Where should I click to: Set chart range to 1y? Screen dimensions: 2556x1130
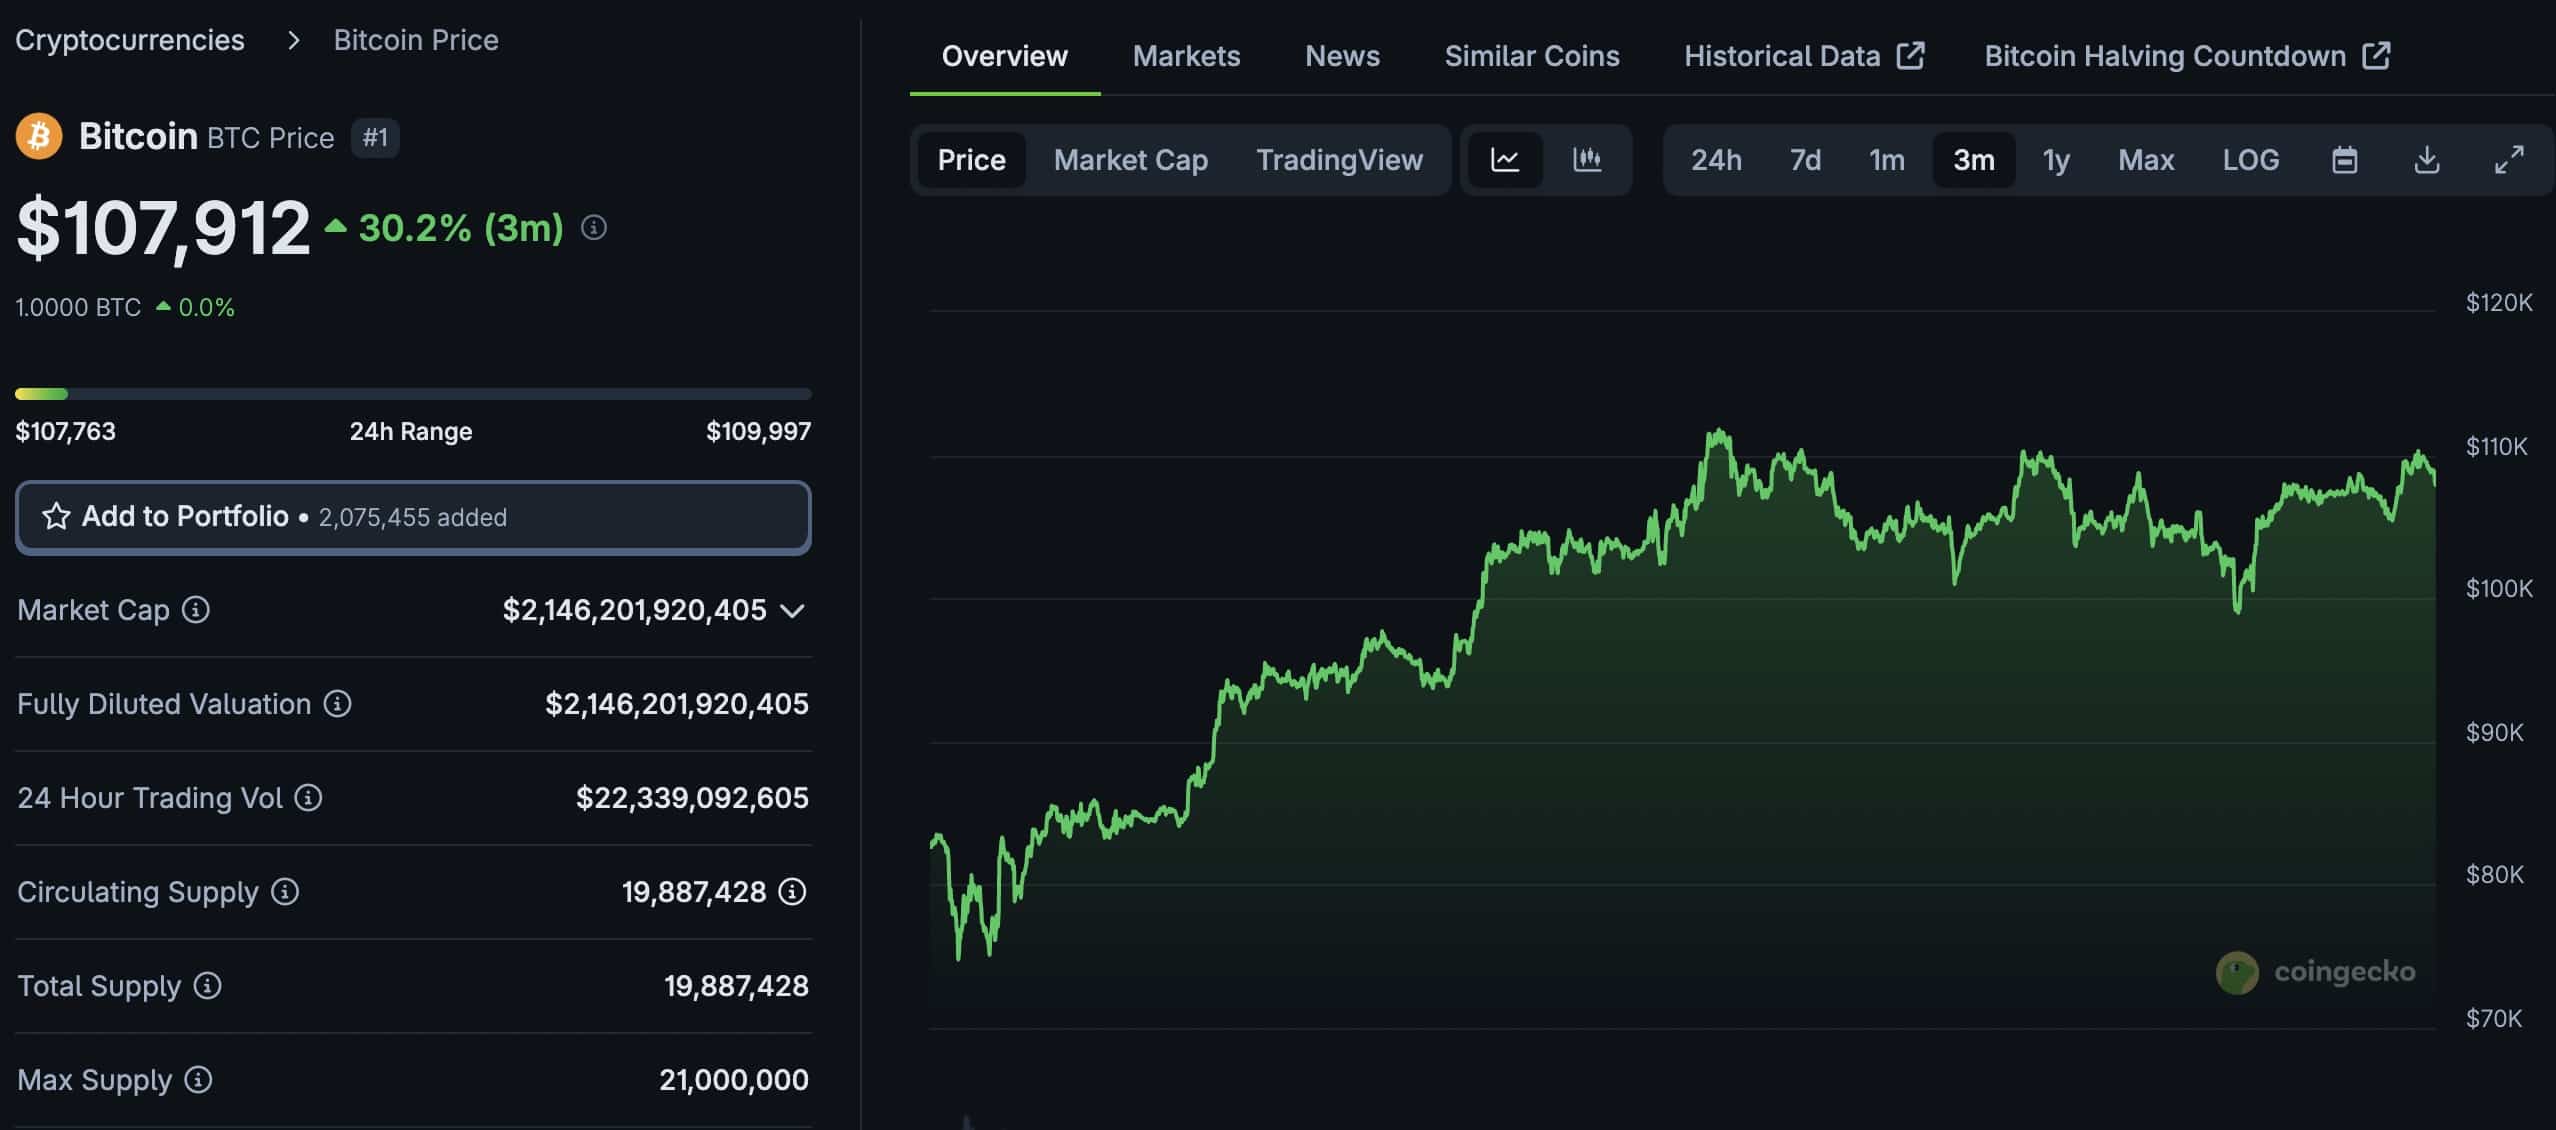pos(2056,160)
